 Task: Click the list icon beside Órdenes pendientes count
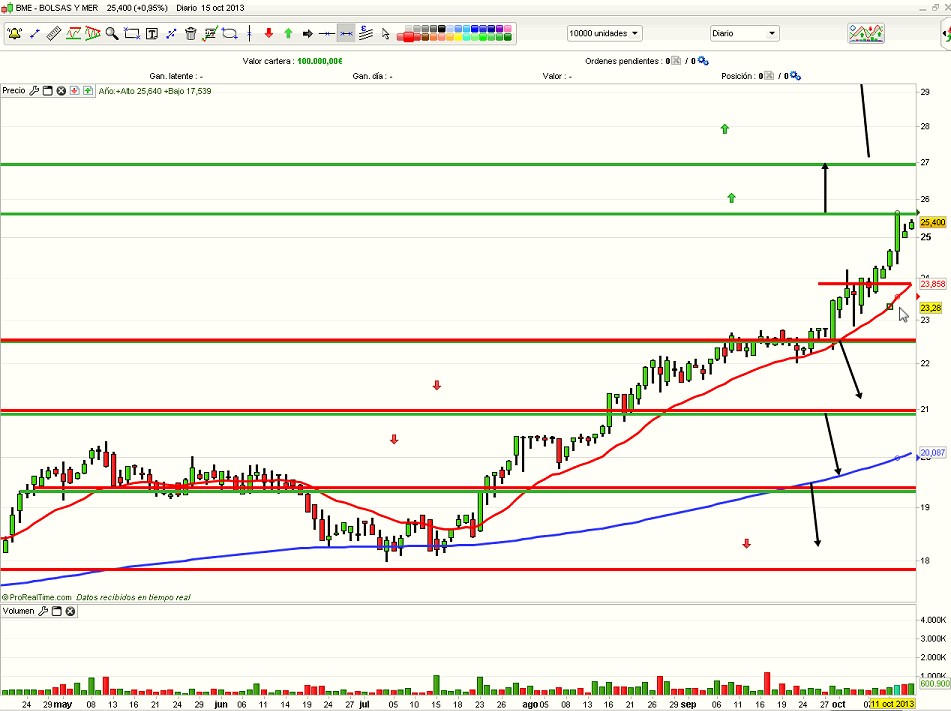point(676,61)
